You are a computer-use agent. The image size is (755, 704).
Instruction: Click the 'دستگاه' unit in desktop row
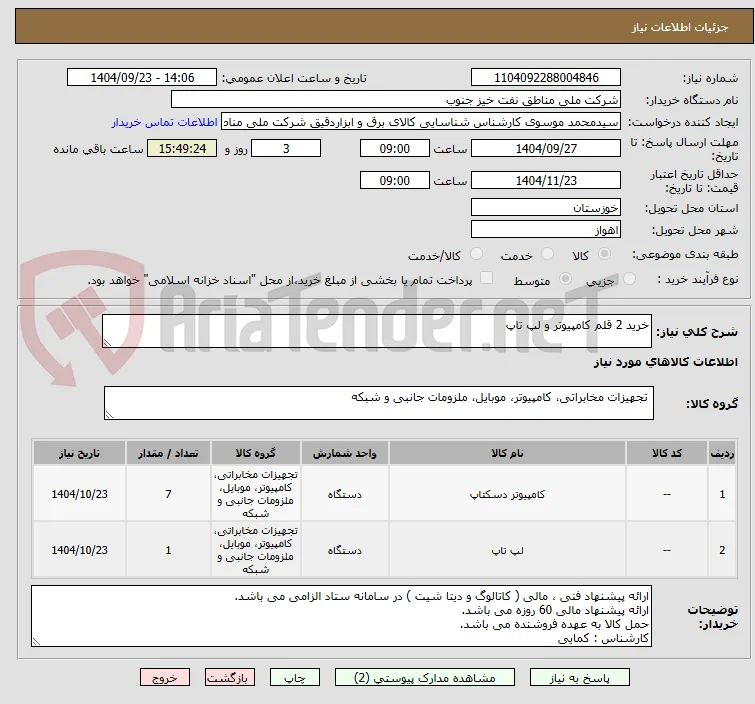[345, 494]
